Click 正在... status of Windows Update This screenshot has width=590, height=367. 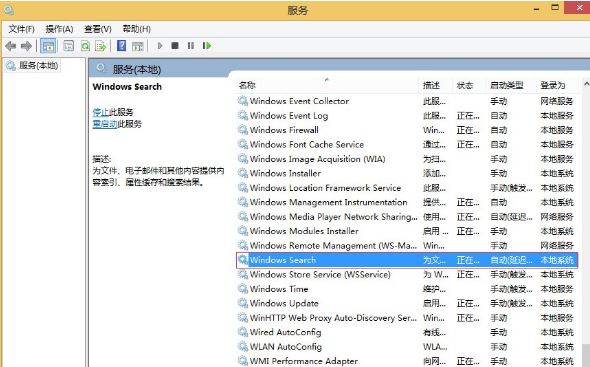pyautogui.click(x=468, y=303)
